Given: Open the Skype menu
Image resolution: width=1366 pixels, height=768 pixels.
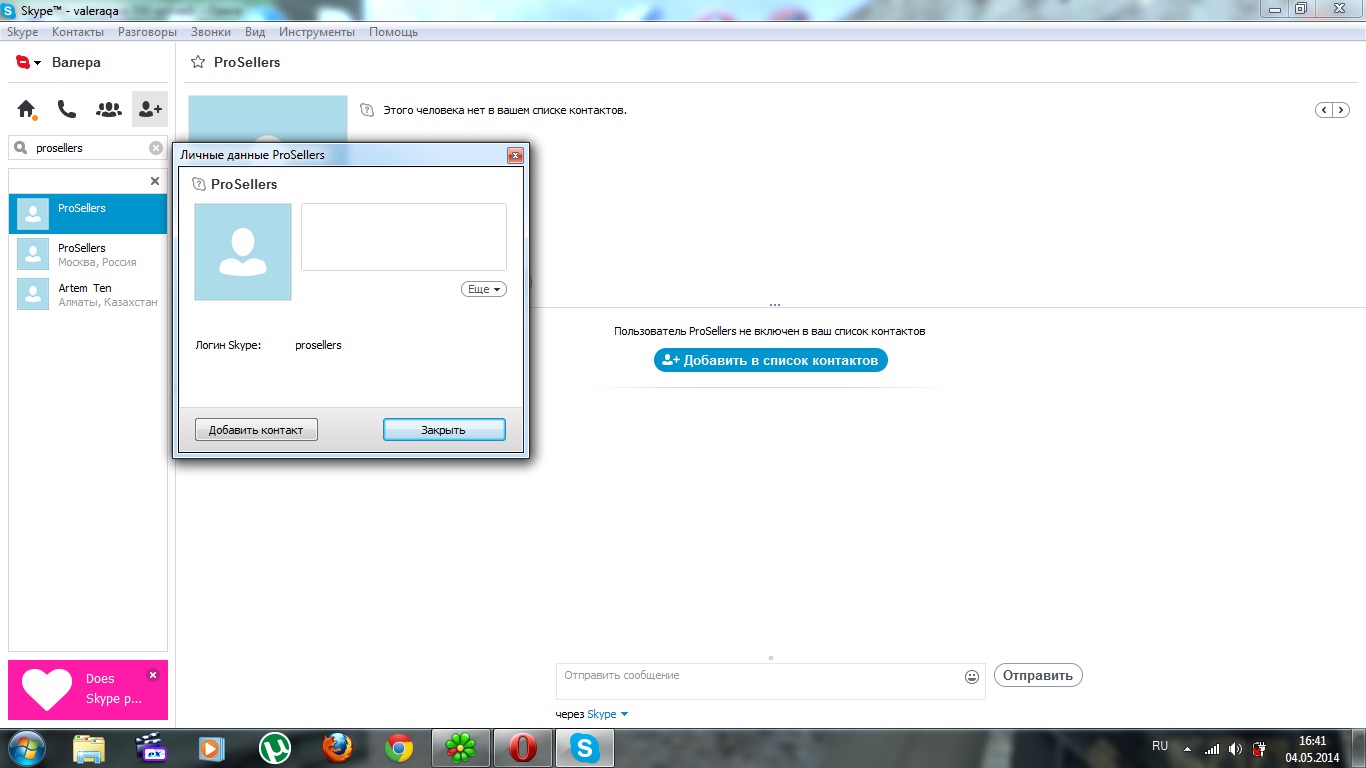Looking at the screenshot, I should tap(22, 32).
